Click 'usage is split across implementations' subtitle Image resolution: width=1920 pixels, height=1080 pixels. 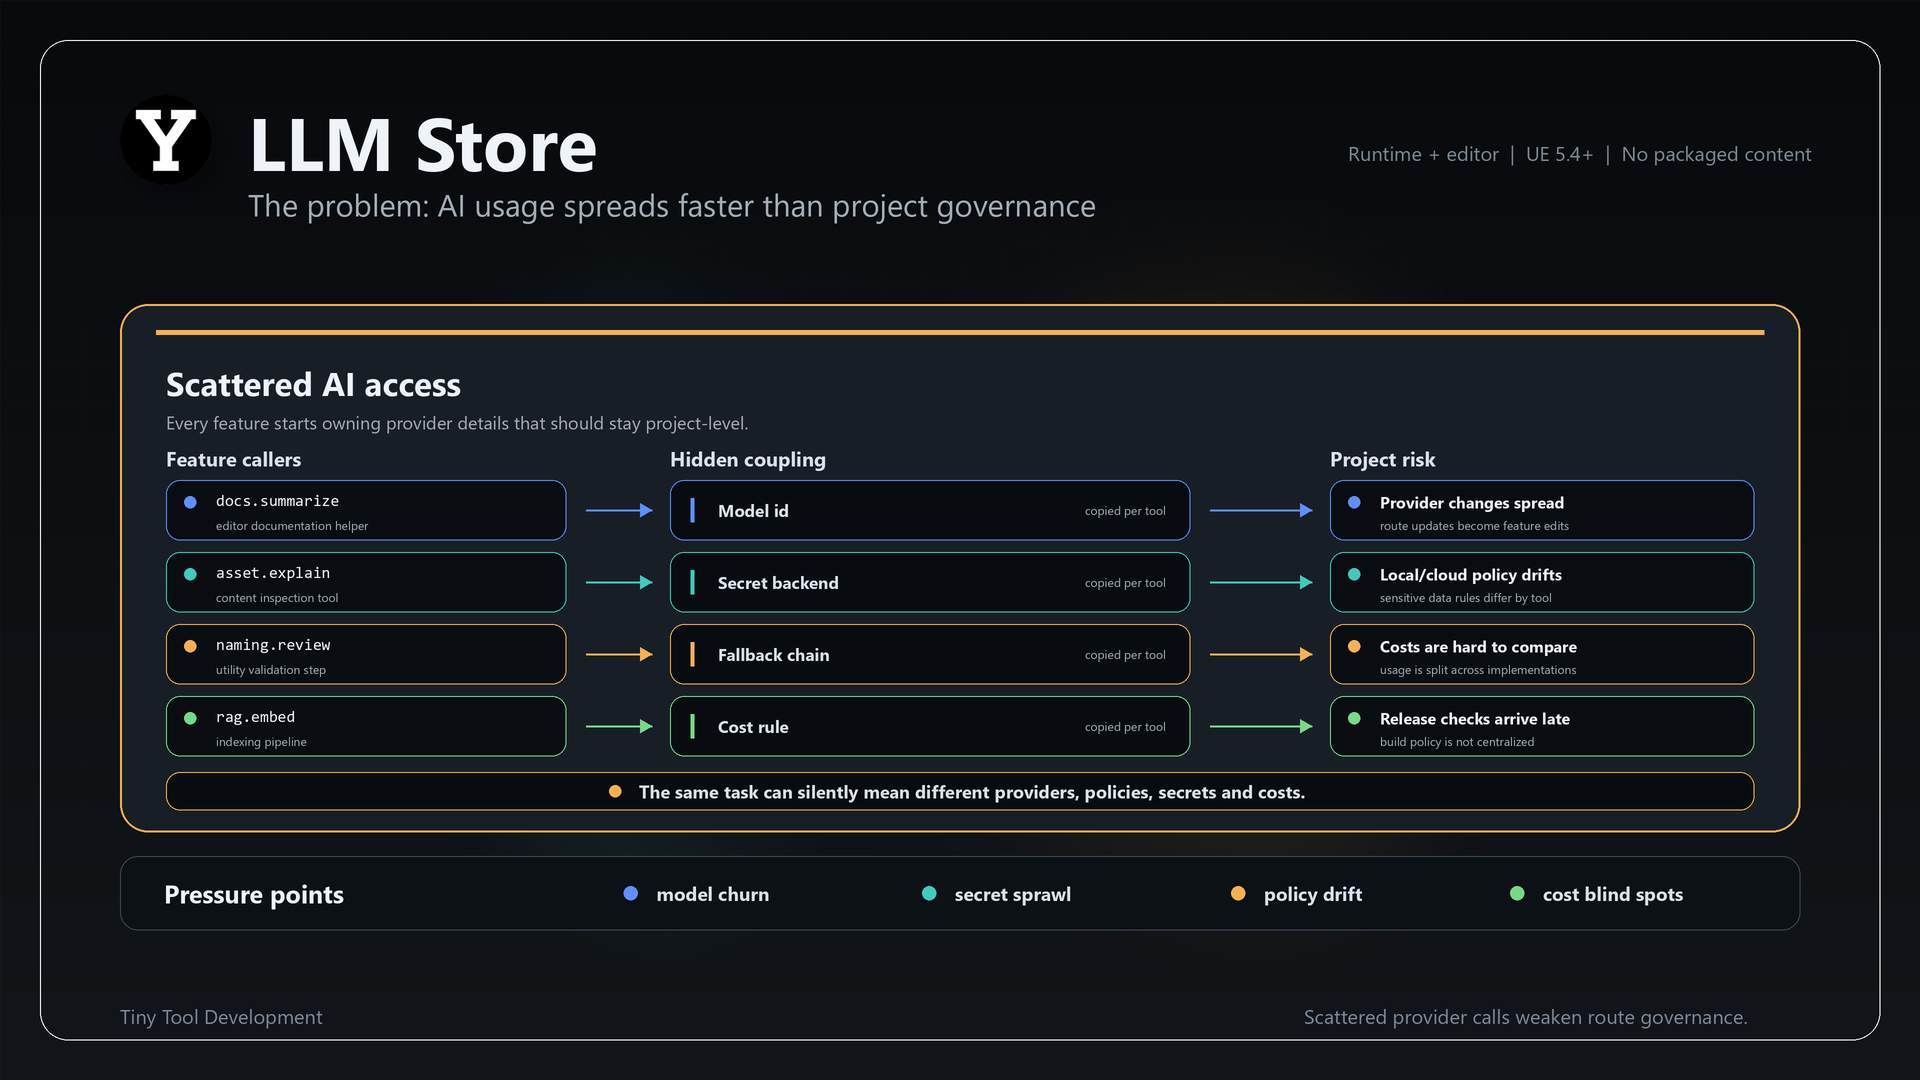point(1478,670)
